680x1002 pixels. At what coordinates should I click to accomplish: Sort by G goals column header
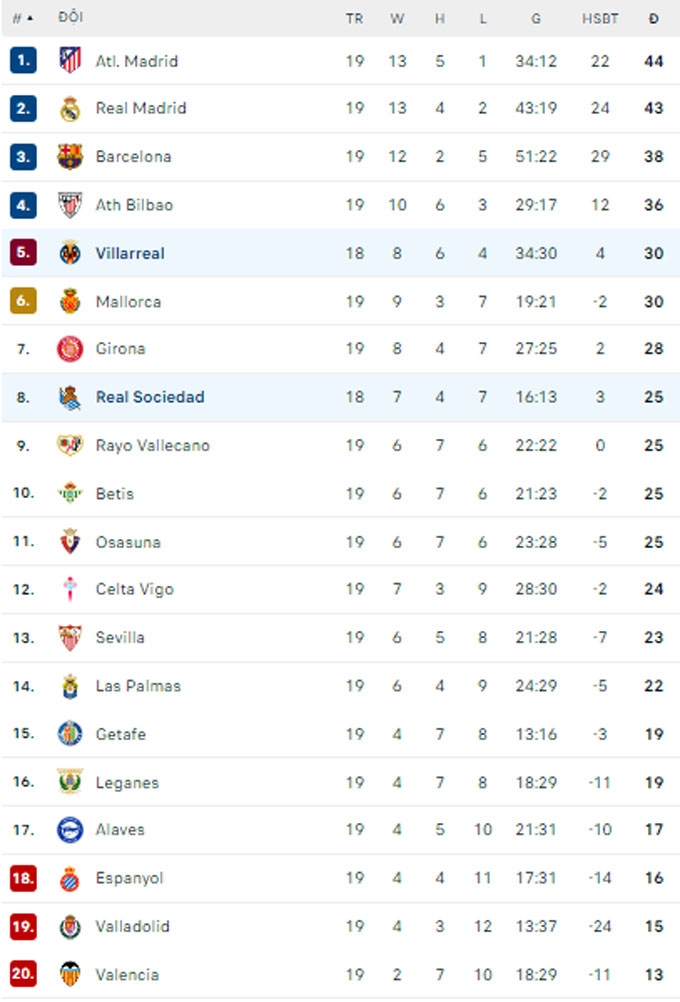(x=536, y=18)
